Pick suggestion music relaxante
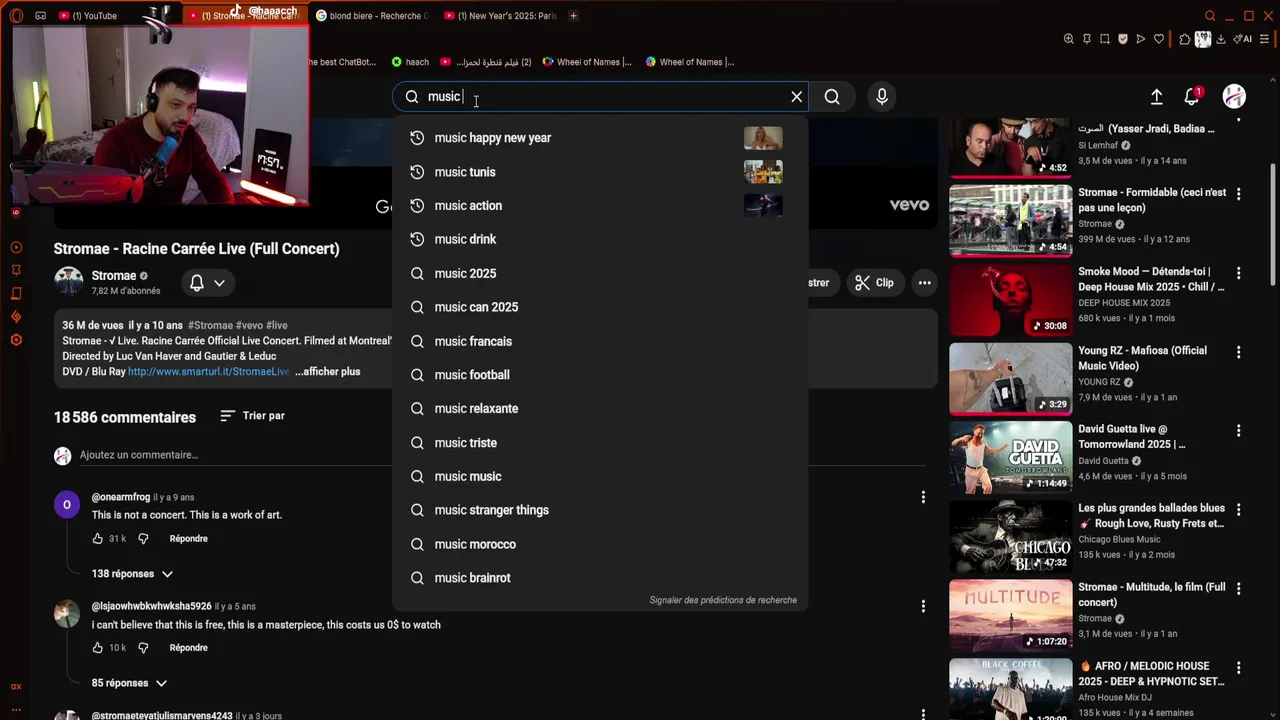Screen dimensions: 1280x720 click(600, 409)
